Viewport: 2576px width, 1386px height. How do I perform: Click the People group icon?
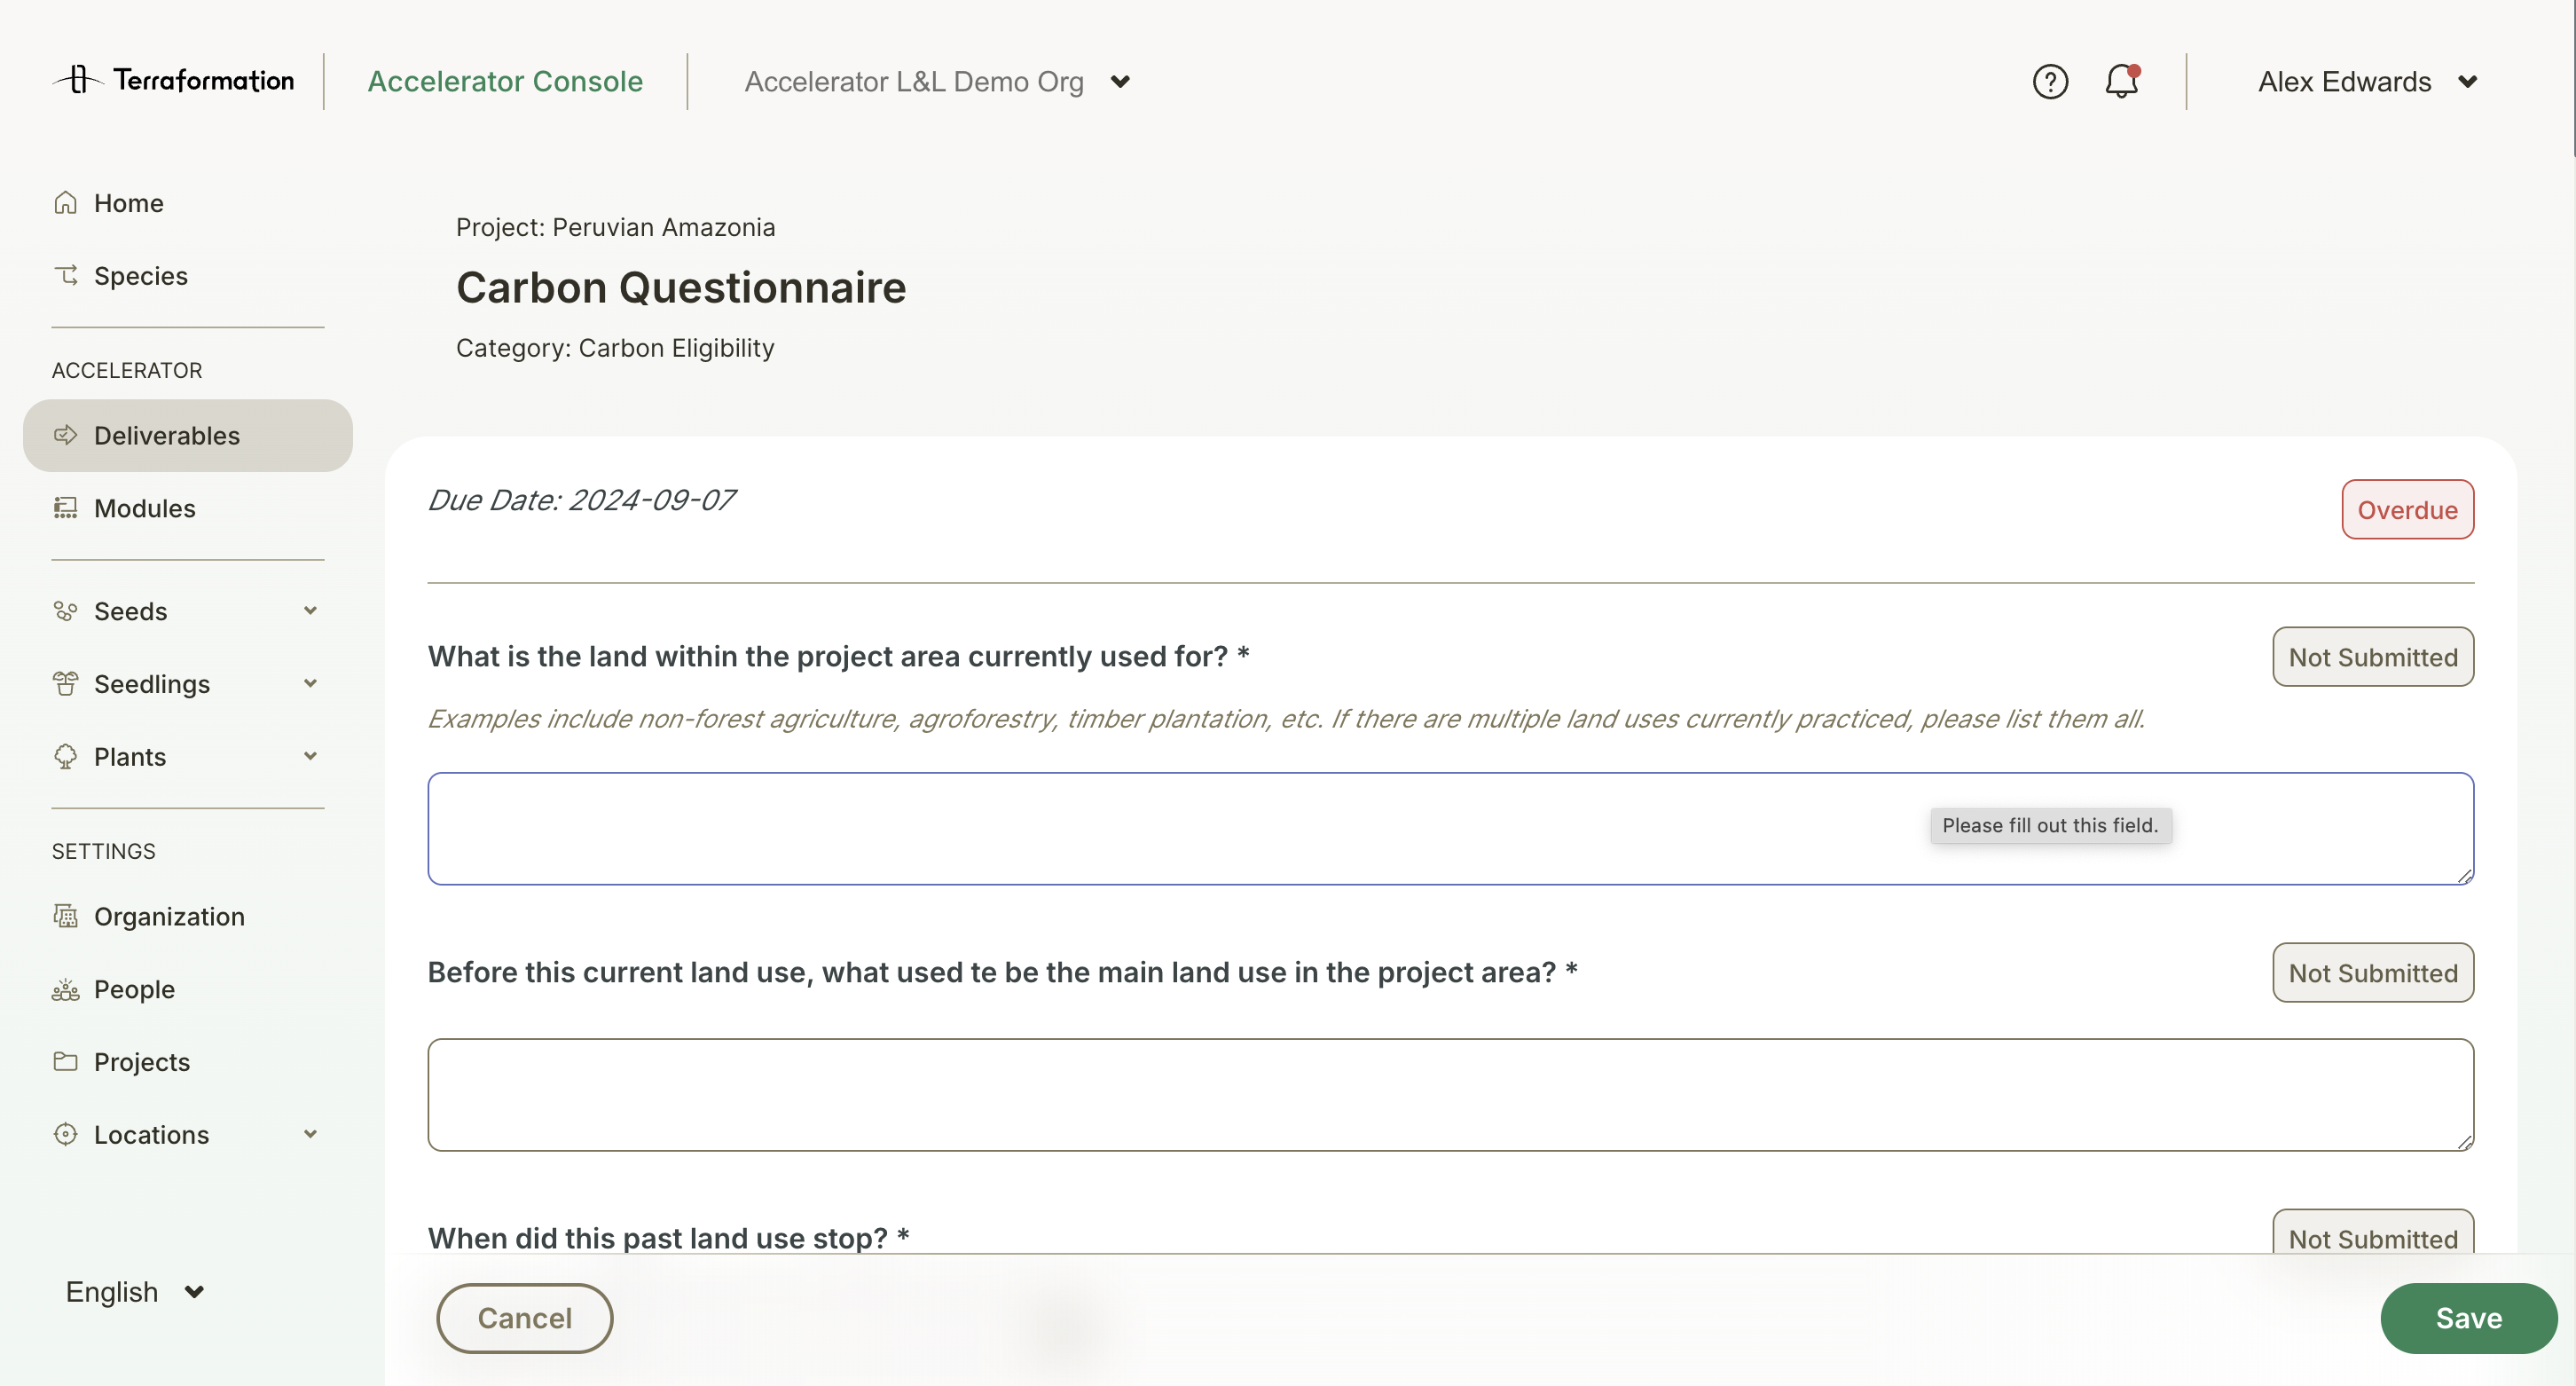(x=66, y=989)
